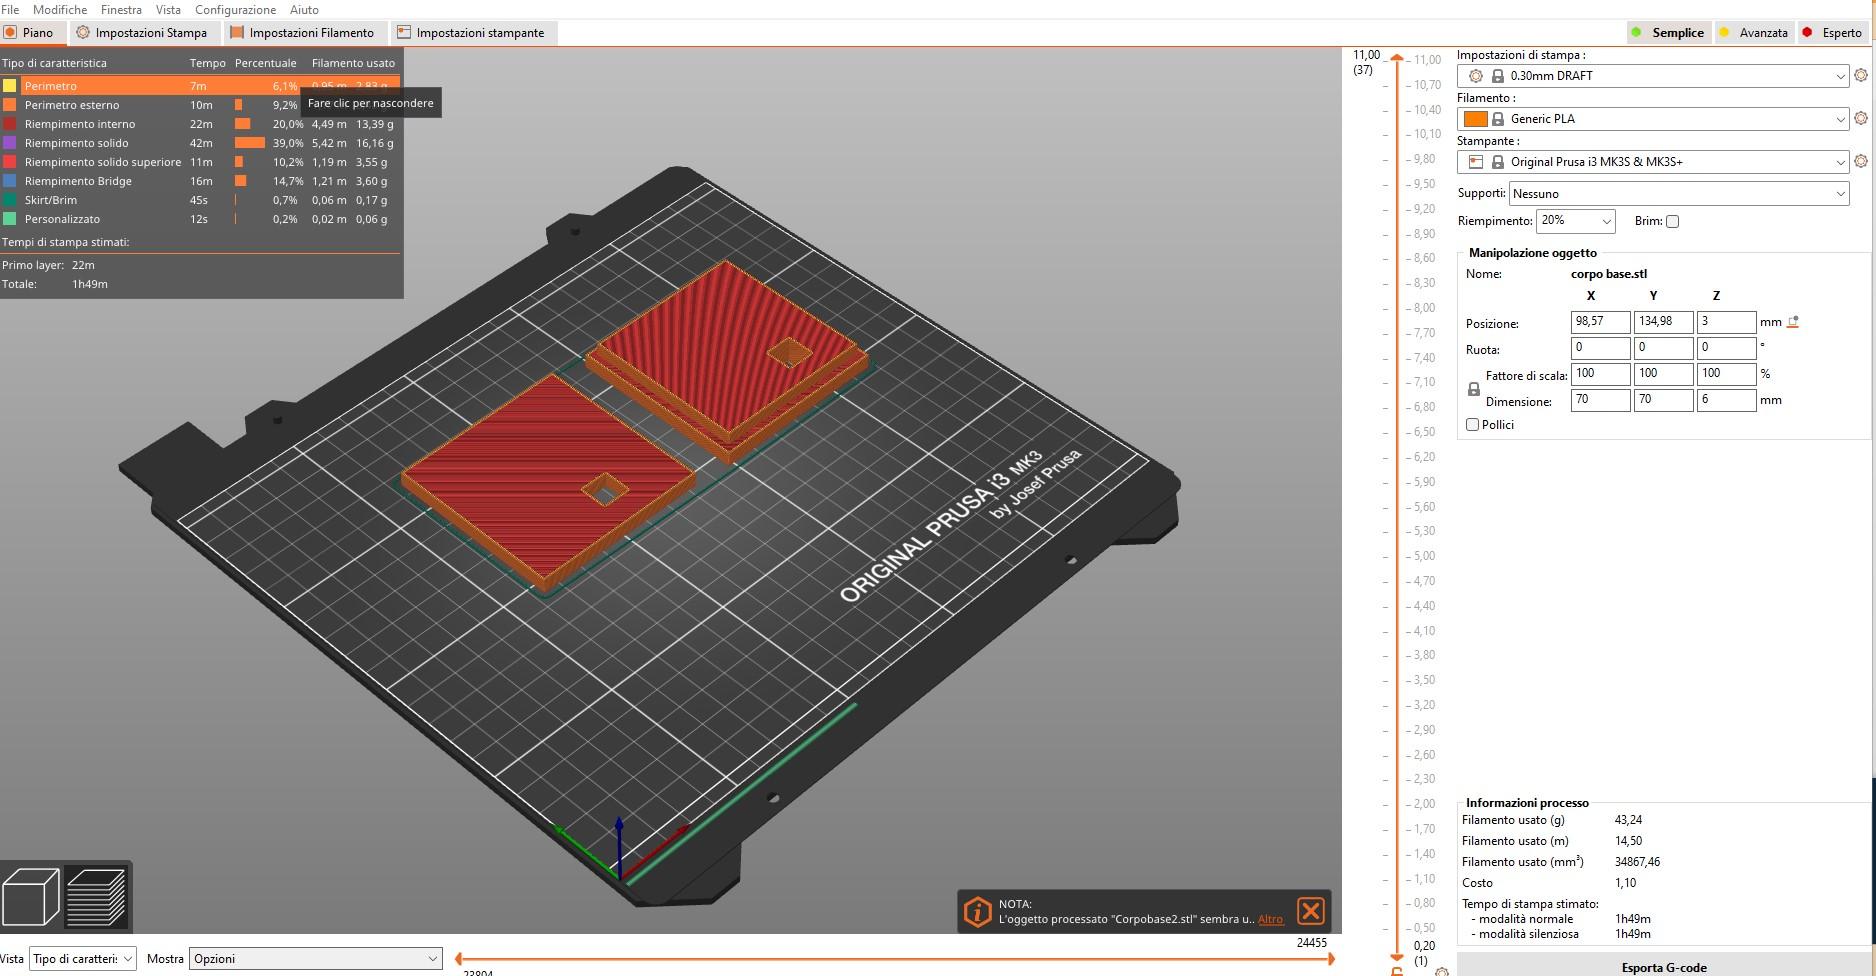Click the orange filament color swatch
This screenshot has width=1876, height=976.
tap(1475, 119)
